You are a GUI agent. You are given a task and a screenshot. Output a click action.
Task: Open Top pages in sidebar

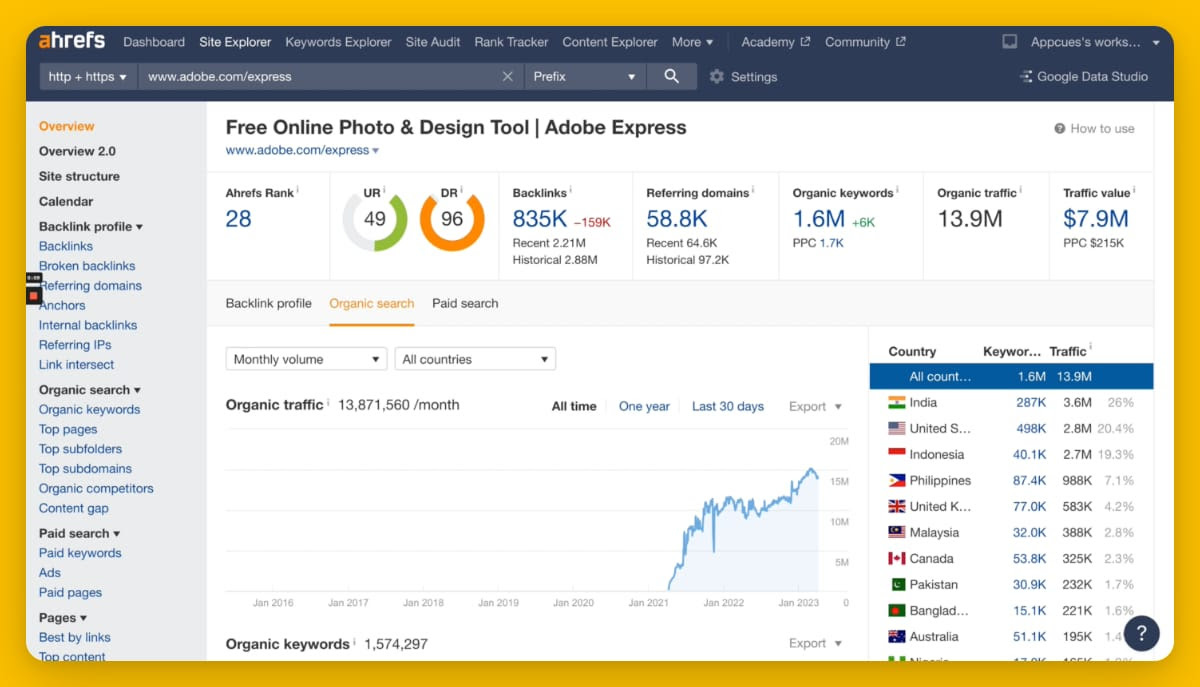pos(68,429)
